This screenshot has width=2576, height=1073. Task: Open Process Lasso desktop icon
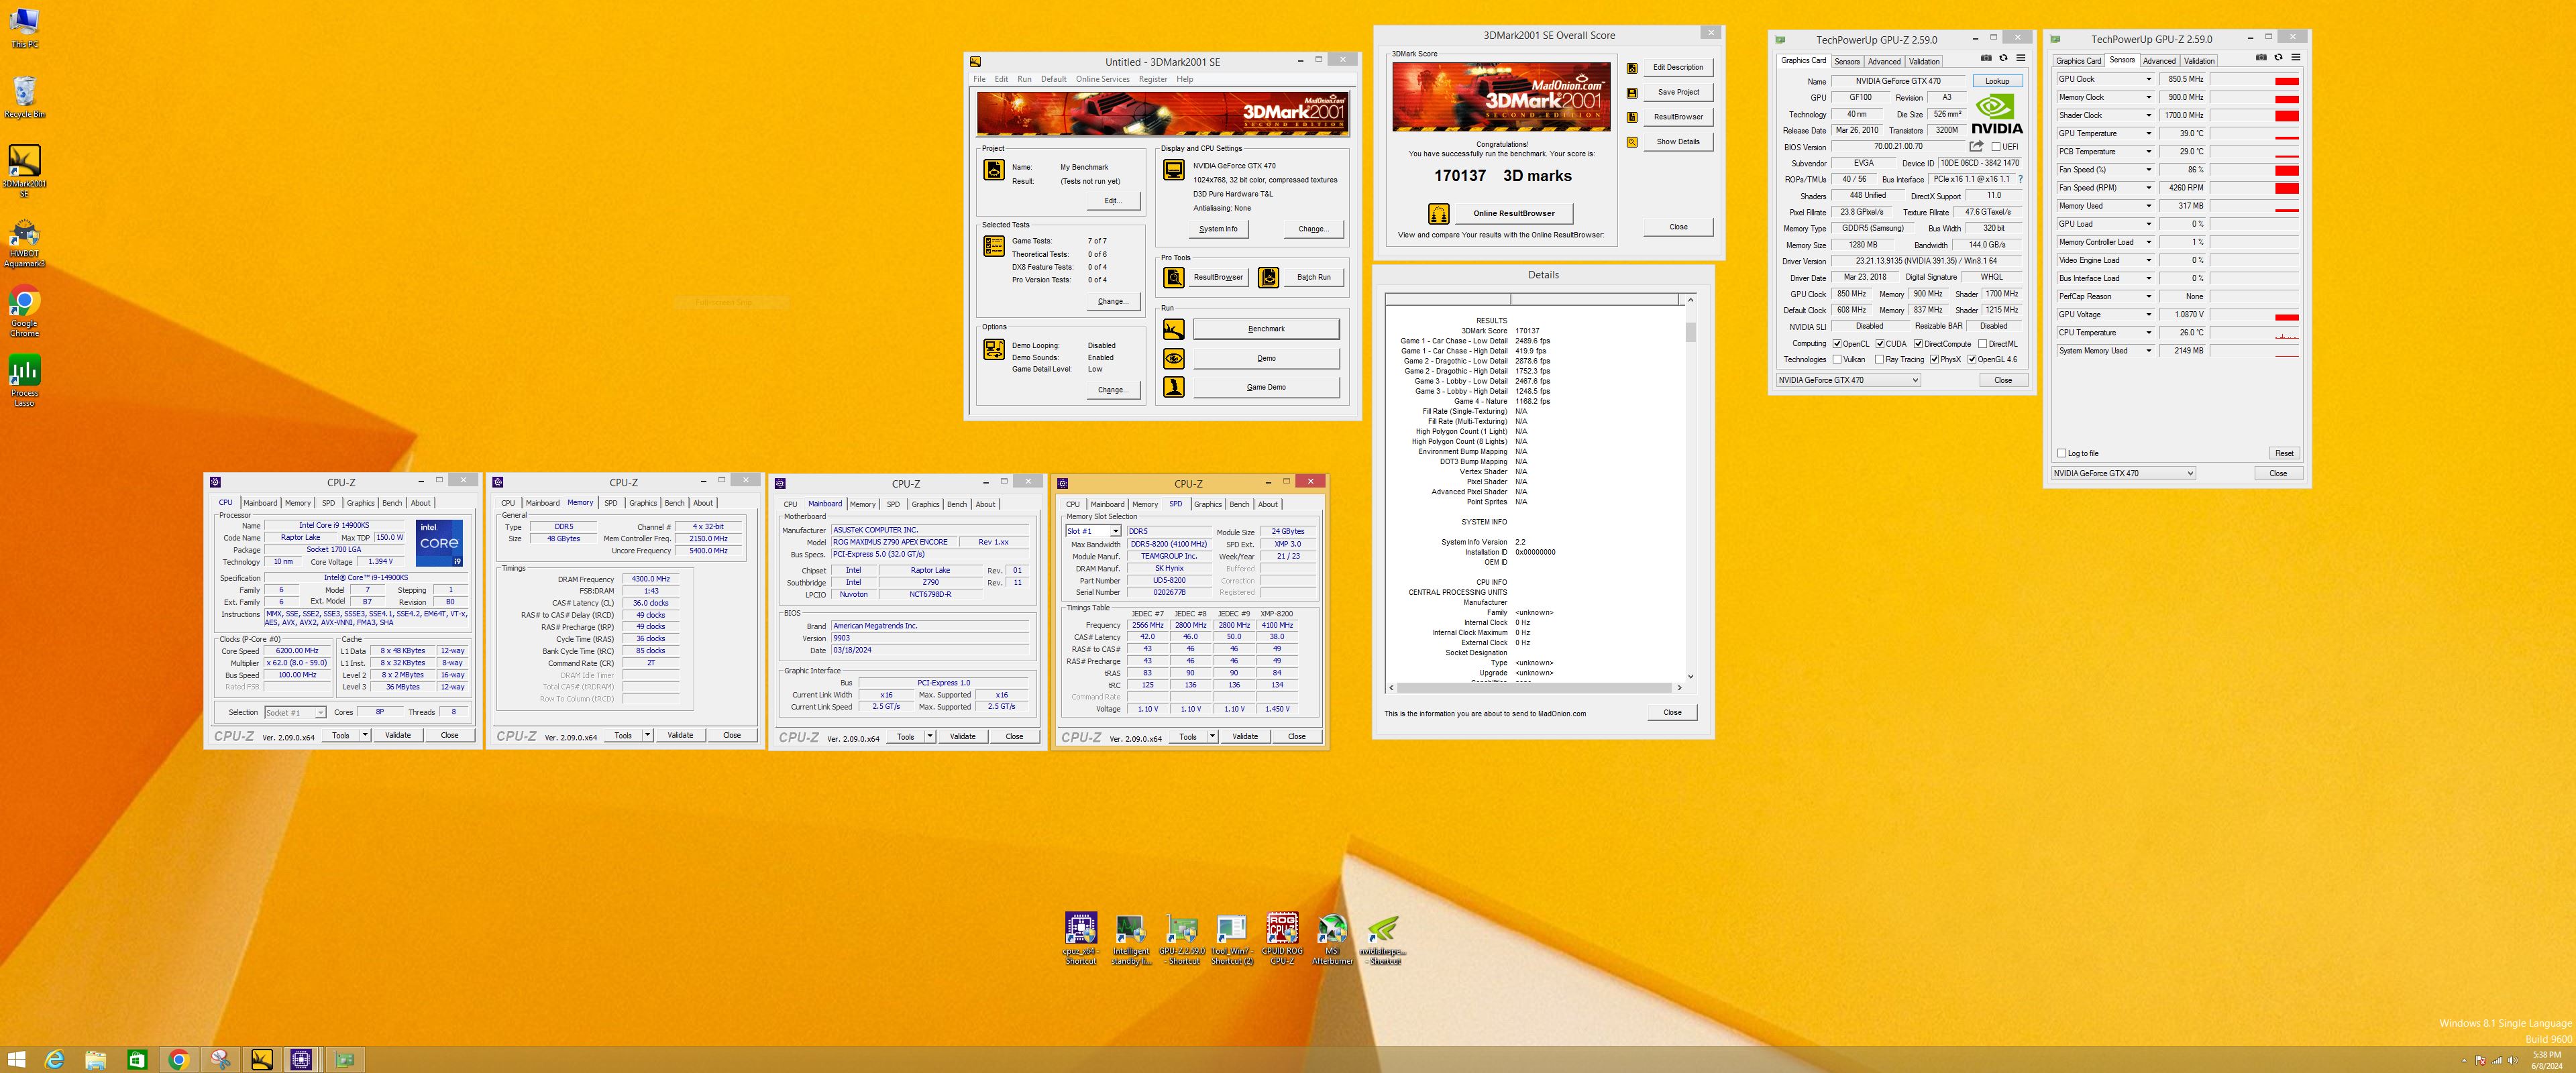click(x=24, y=381)
